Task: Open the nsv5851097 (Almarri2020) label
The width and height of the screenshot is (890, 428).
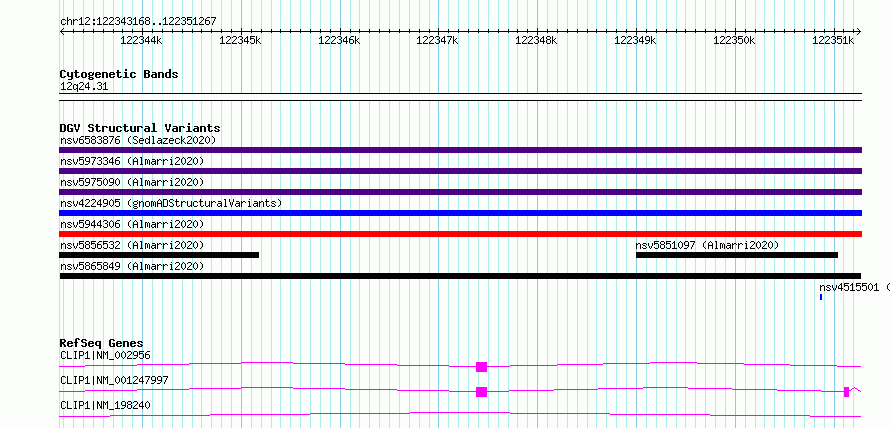Action: pyautogui.click(x=707, y=245)
